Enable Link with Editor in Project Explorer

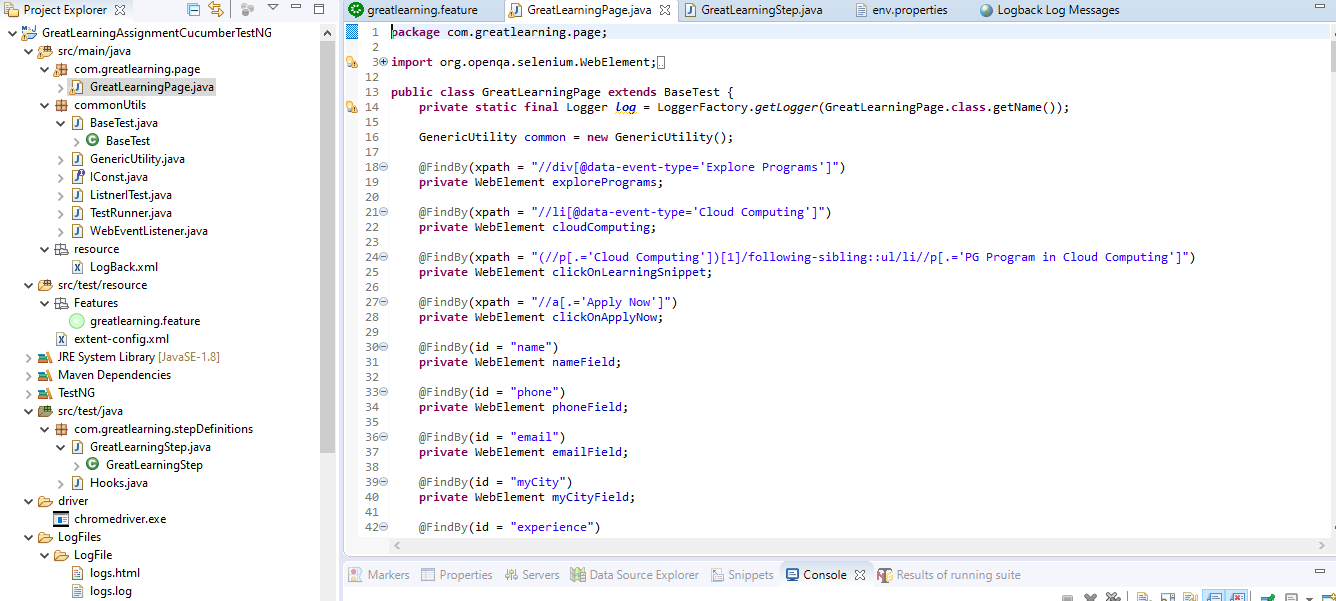click(x=217, y=10)
